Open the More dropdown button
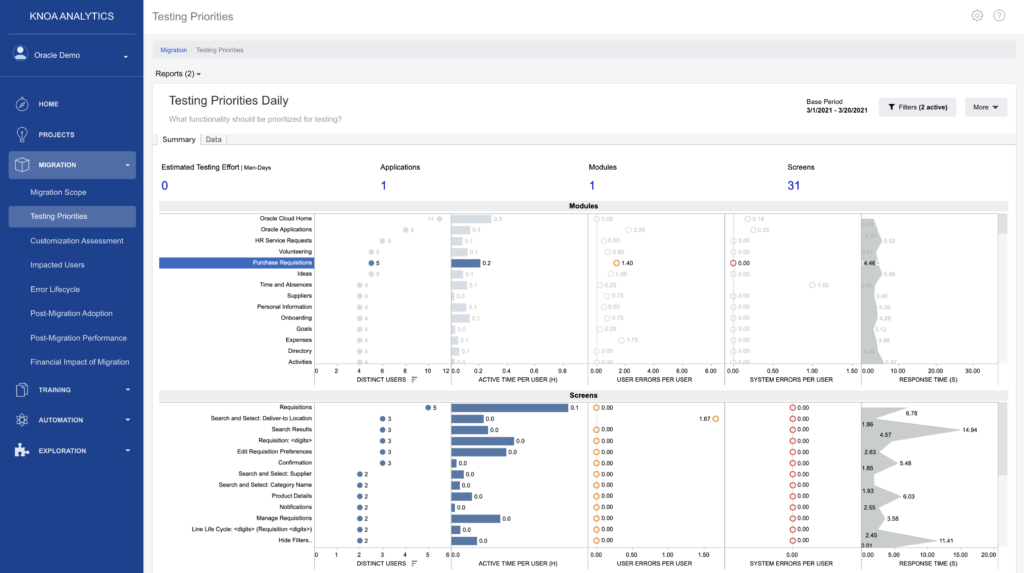The image size is (1024, 573). (985, 107)
